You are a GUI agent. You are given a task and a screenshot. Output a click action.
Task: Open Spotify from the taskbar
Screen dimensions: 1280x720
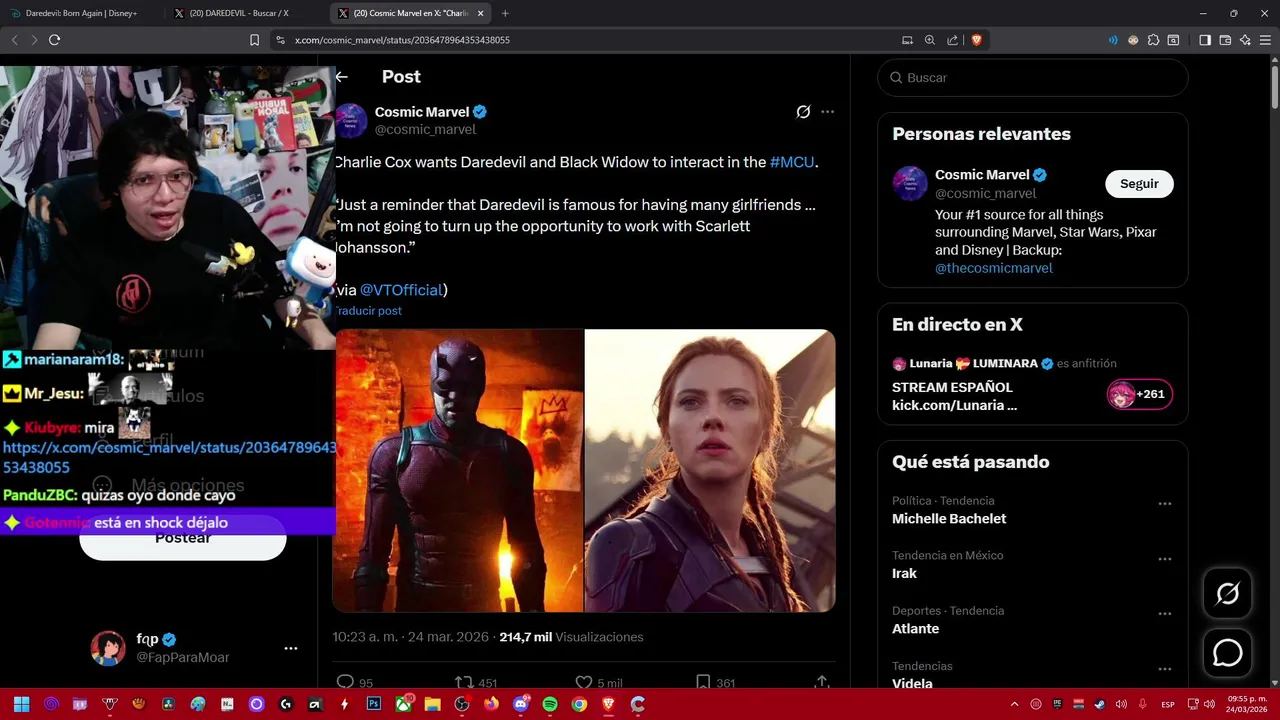550,704
